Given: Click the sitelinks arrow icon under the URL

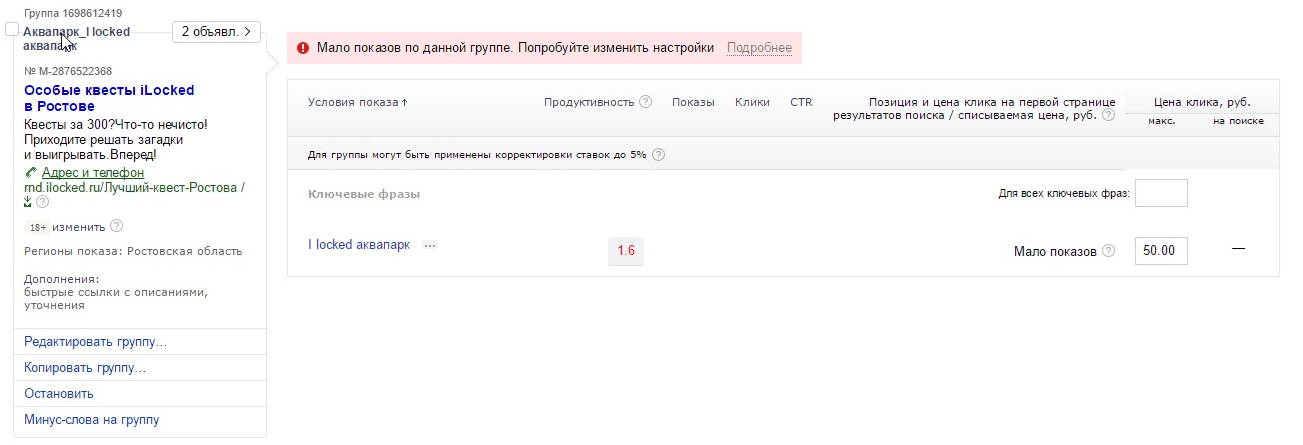Looking at the screenshot, I should [28, 201].
